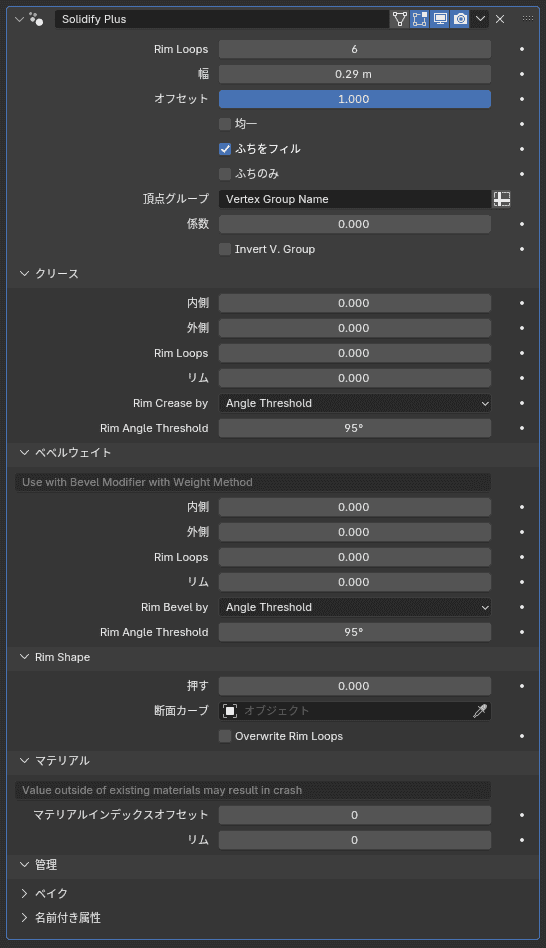
Task: Toggle viewport display monitor icon
Action: [440, 19]
